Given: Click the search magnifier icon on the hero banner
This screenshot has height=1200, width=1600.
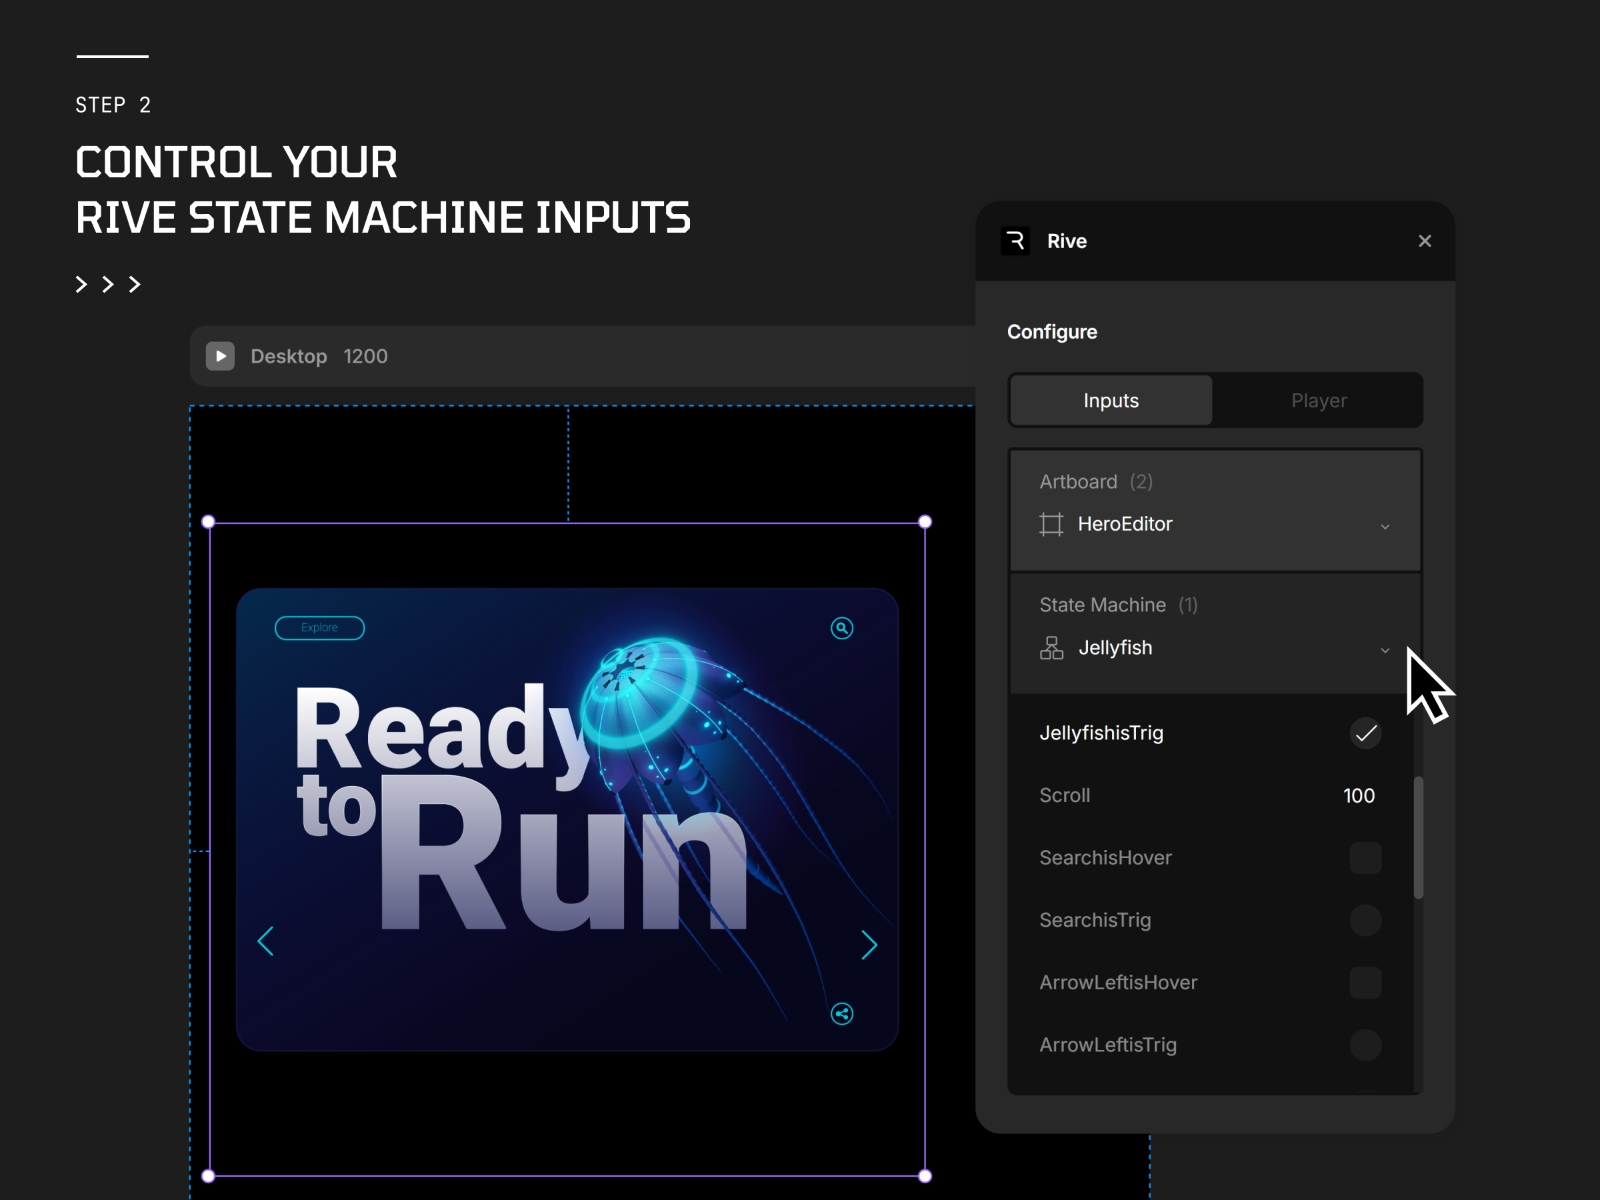Looking at the screenshot, I should coord(841,627).
